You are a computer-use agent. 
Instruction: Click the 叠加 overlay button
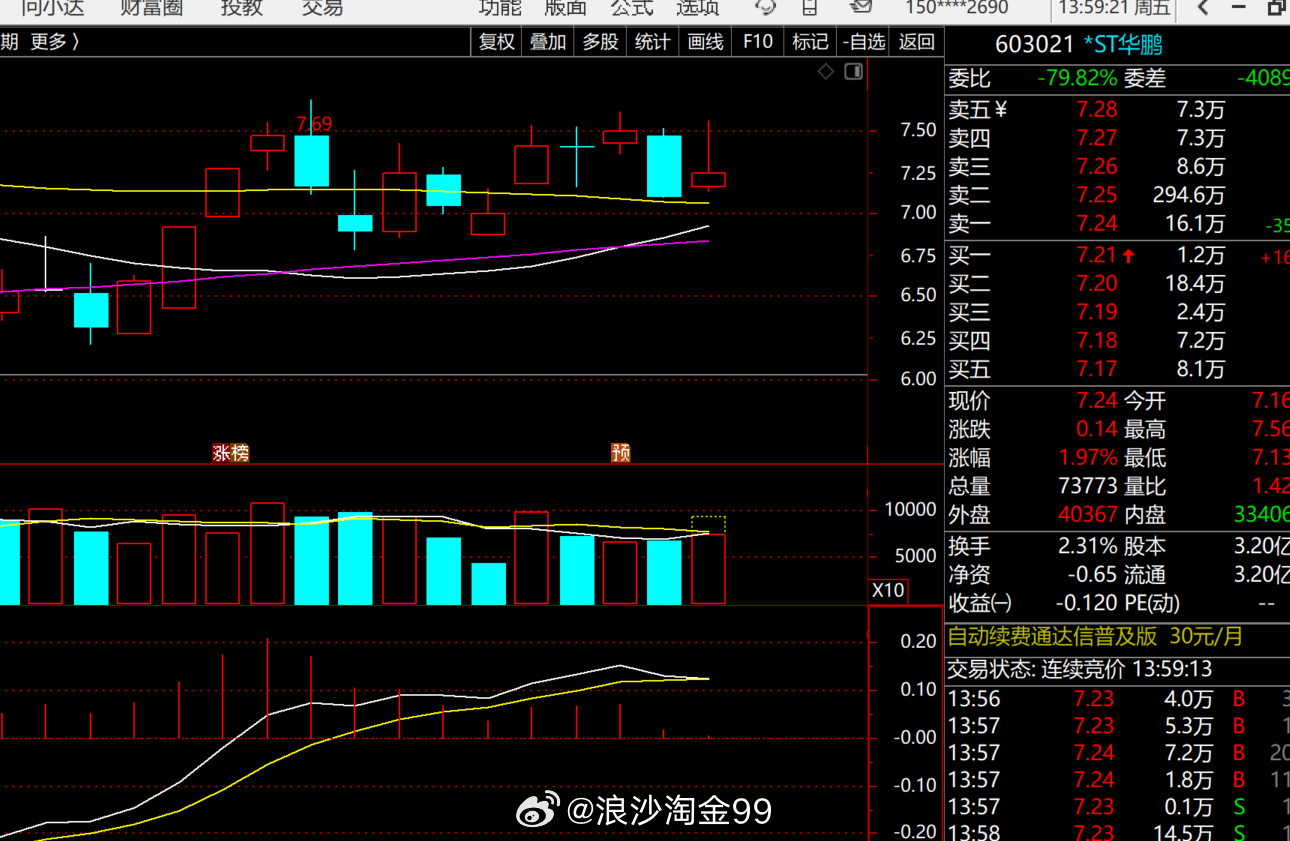point(548,42)
